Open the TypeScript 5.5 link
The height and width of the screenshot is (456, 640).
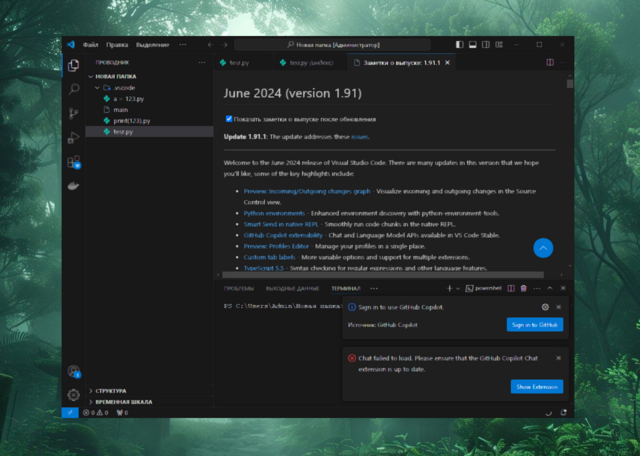(x=263, y=268)
